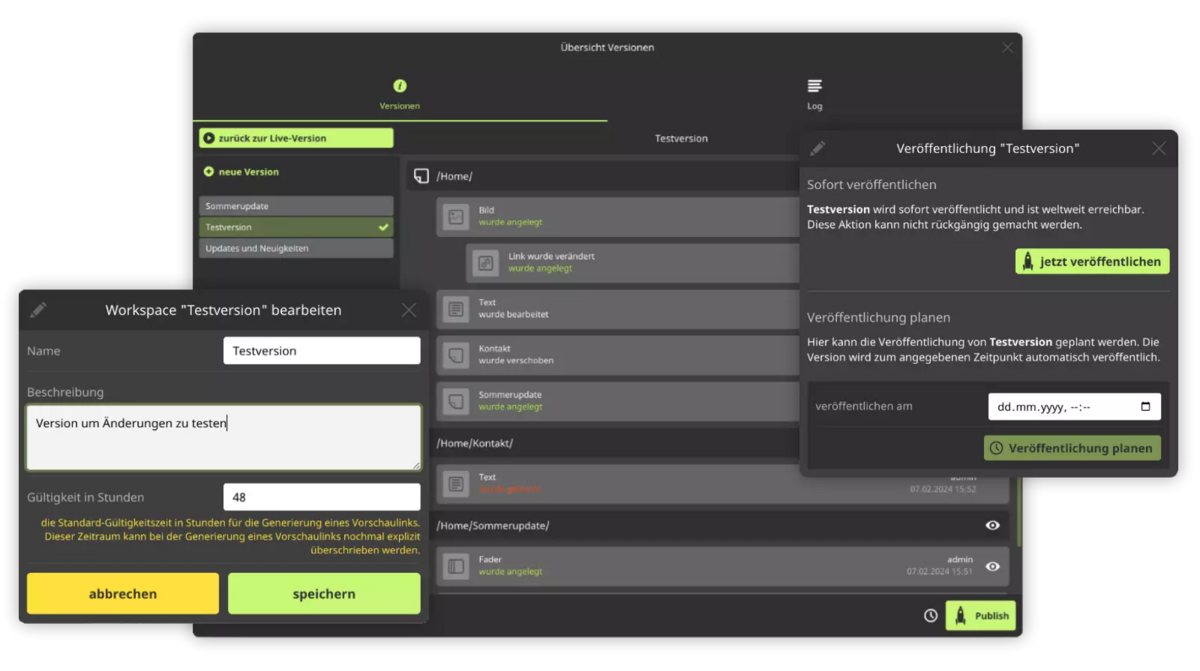This screenshot has width=1200, height=671.
Task: Switch to the Versionen tab
Action: coord(400,95)
